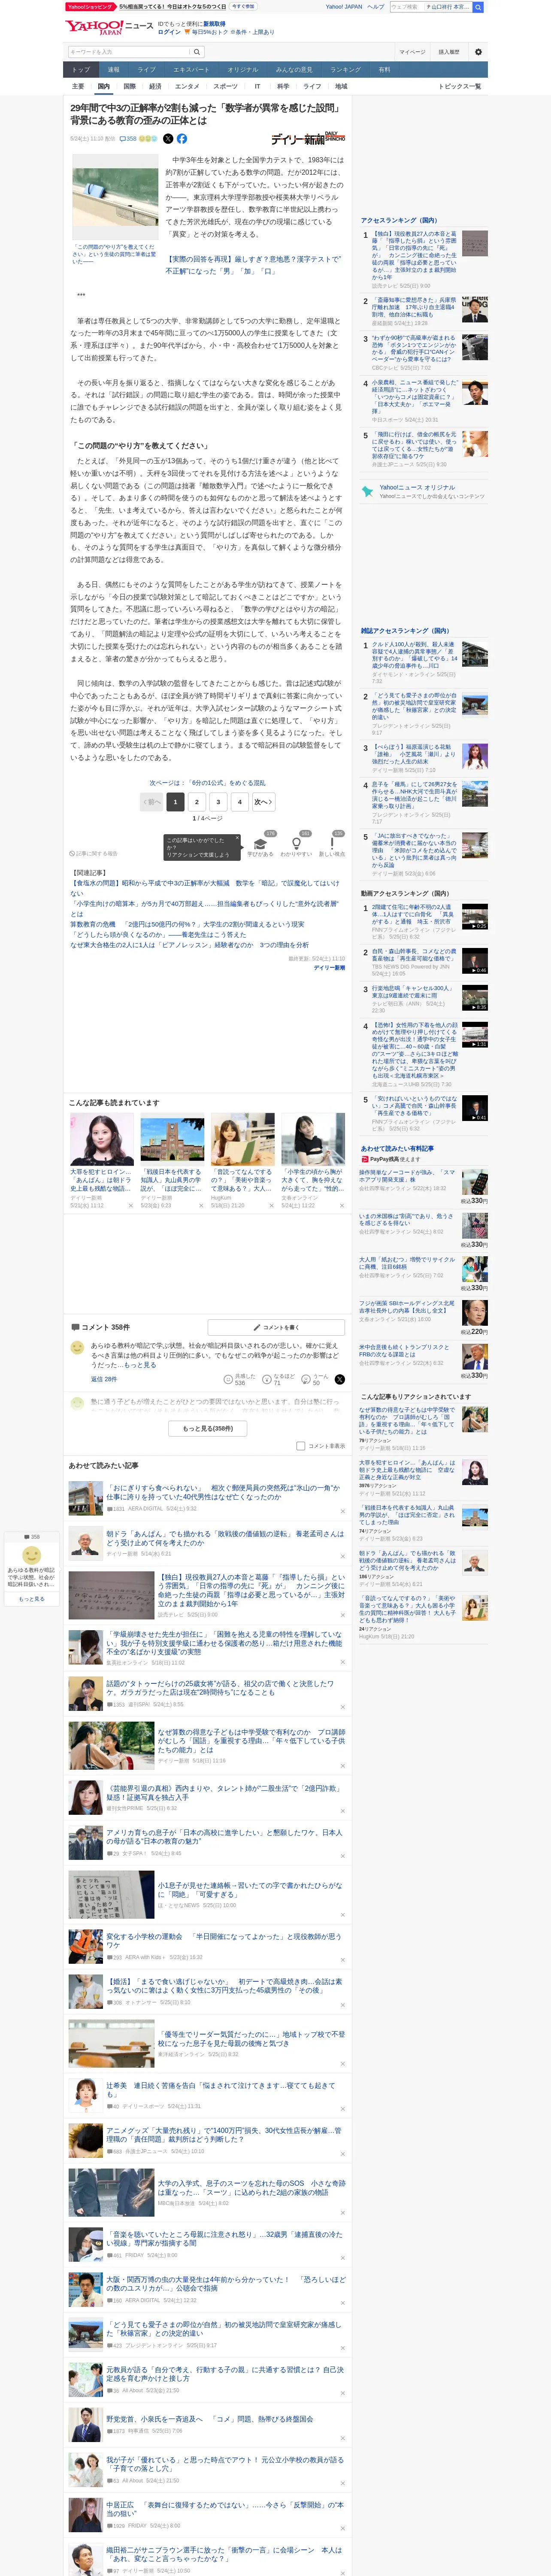Open the 有料 tab
The image size is (551, 2576).
pyautogui.click(x=385, y=70)
